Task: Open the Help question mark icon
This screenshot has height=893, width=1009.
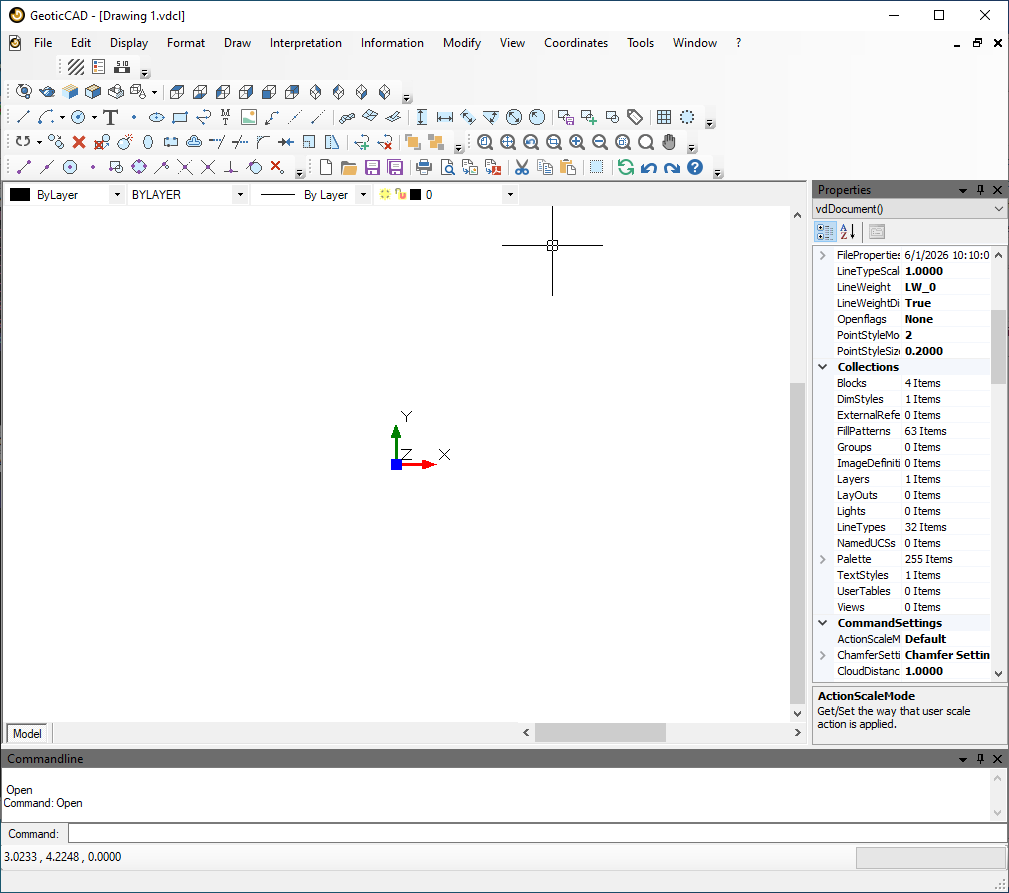Action: pos(695,167)
